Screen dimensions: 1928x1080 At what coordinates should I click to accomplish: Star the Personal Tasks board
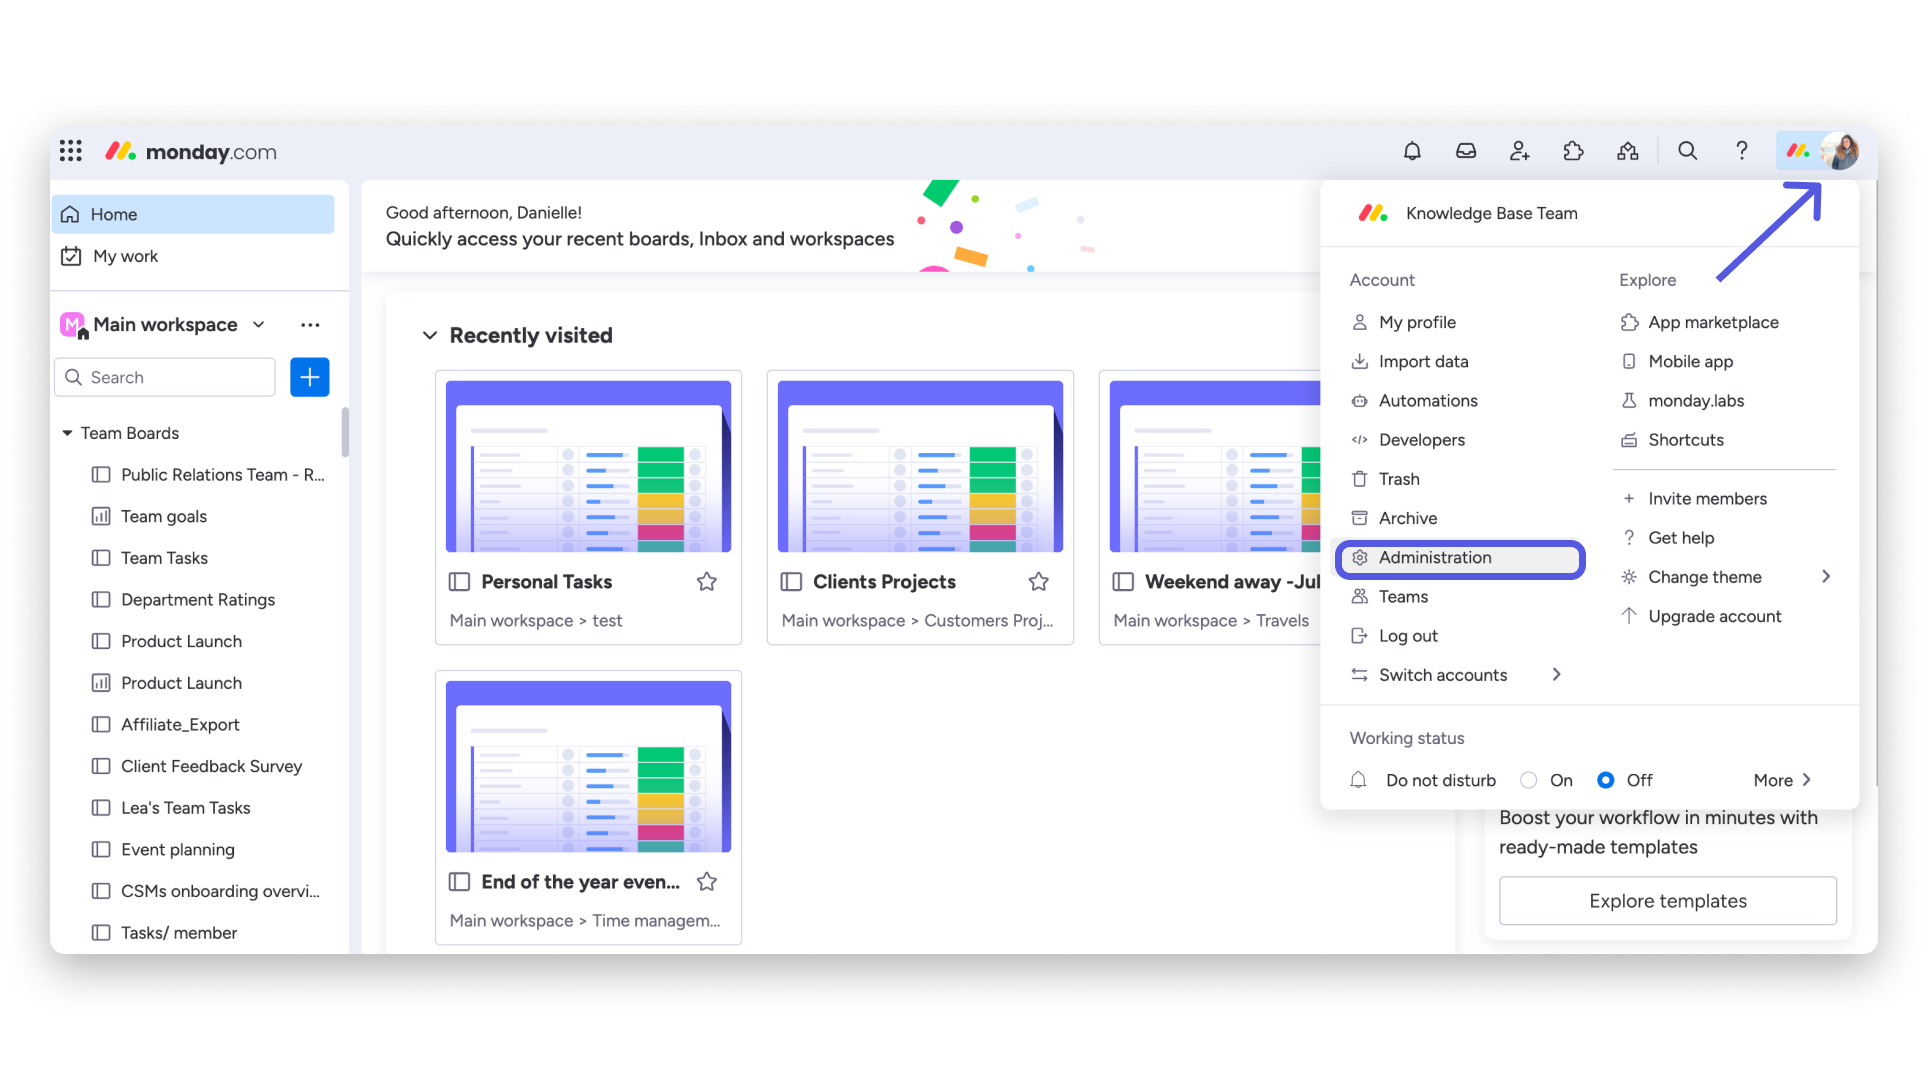pyautogui.click(x=707, y=582)
